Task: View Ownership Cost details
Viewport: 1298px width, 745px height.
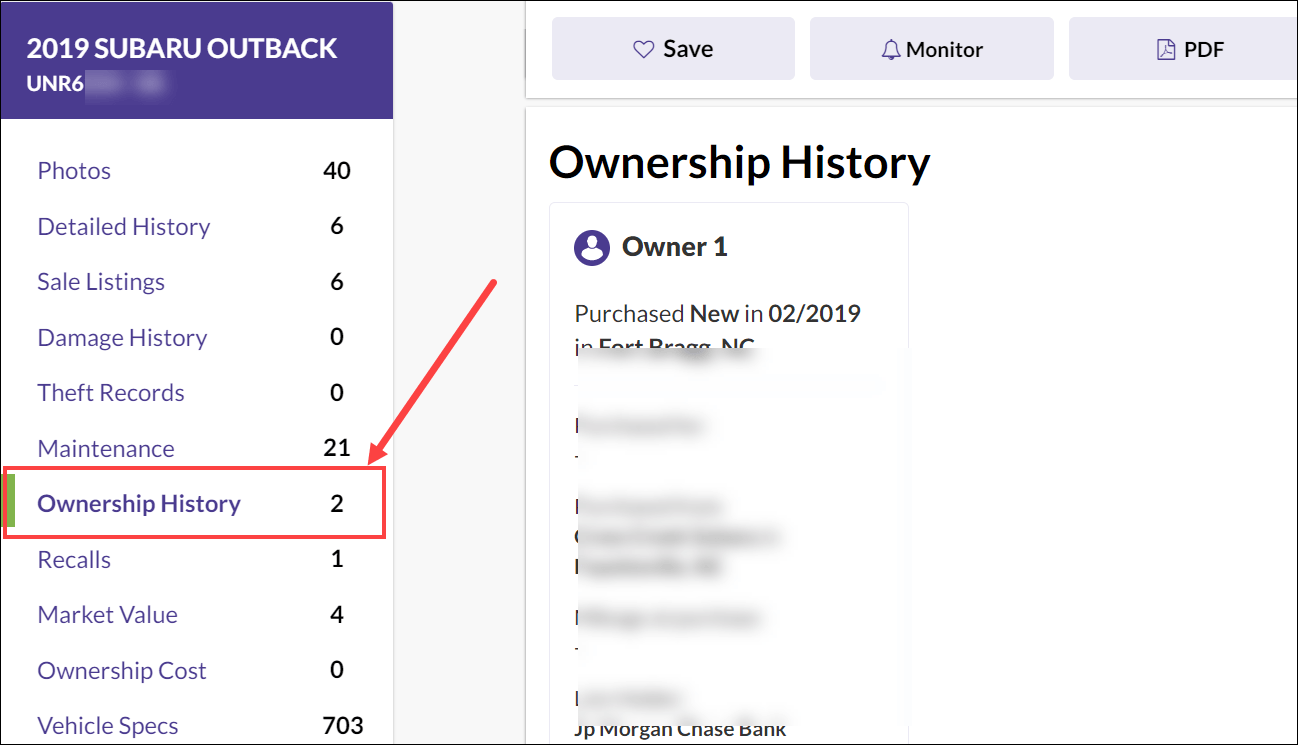Action: pos(121,670)
